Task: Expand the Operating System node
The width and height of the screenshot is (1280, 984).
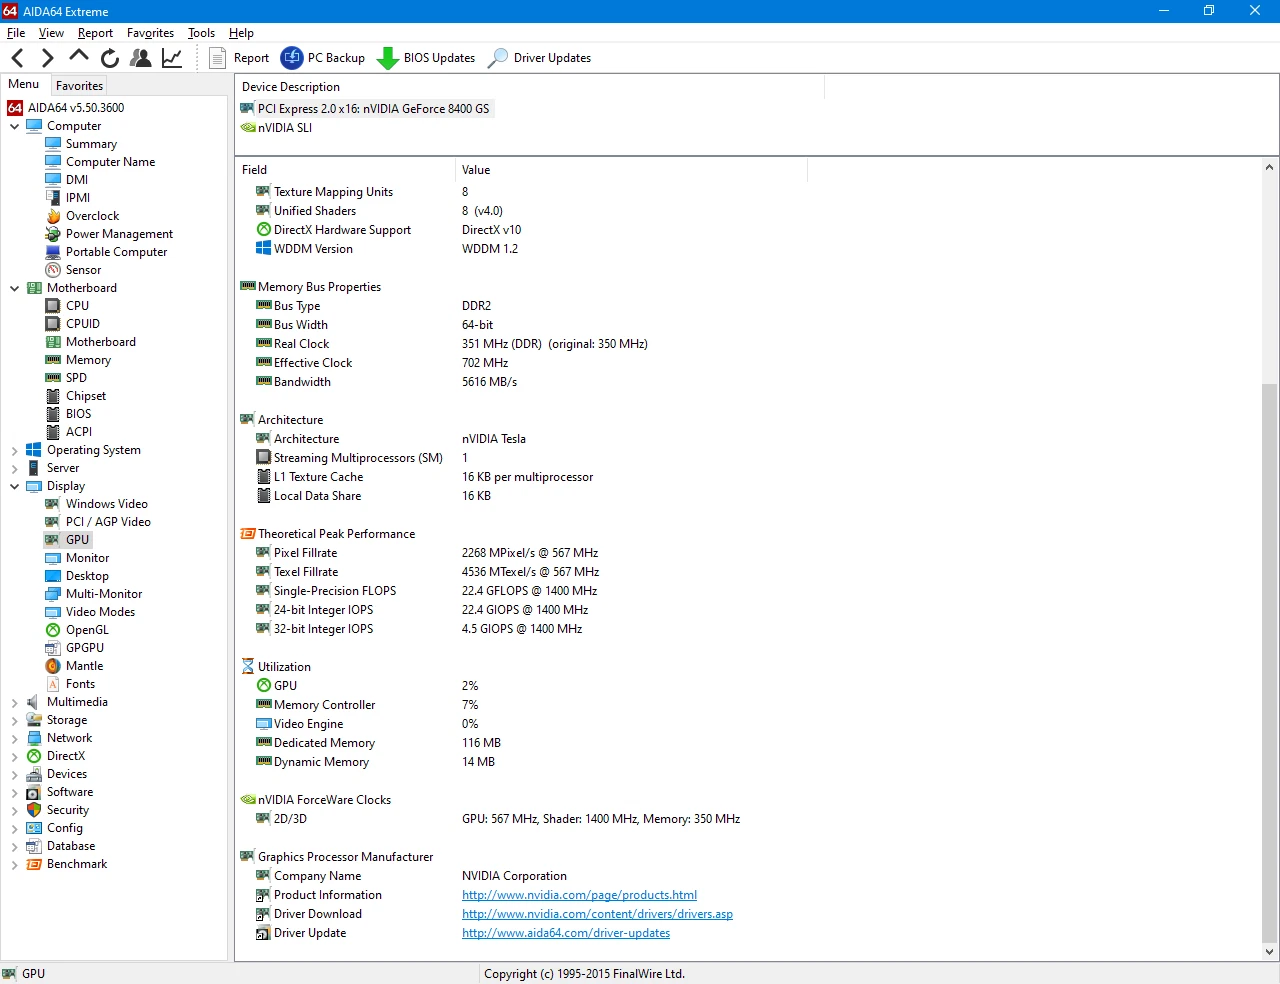Action: point(14,450)
